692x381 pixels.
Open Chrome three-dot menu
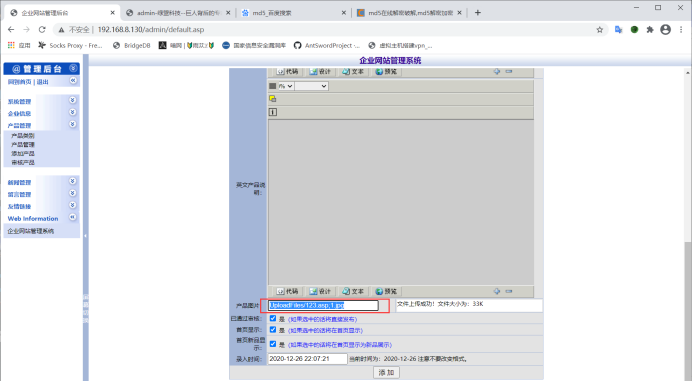[x=681, y=30]
